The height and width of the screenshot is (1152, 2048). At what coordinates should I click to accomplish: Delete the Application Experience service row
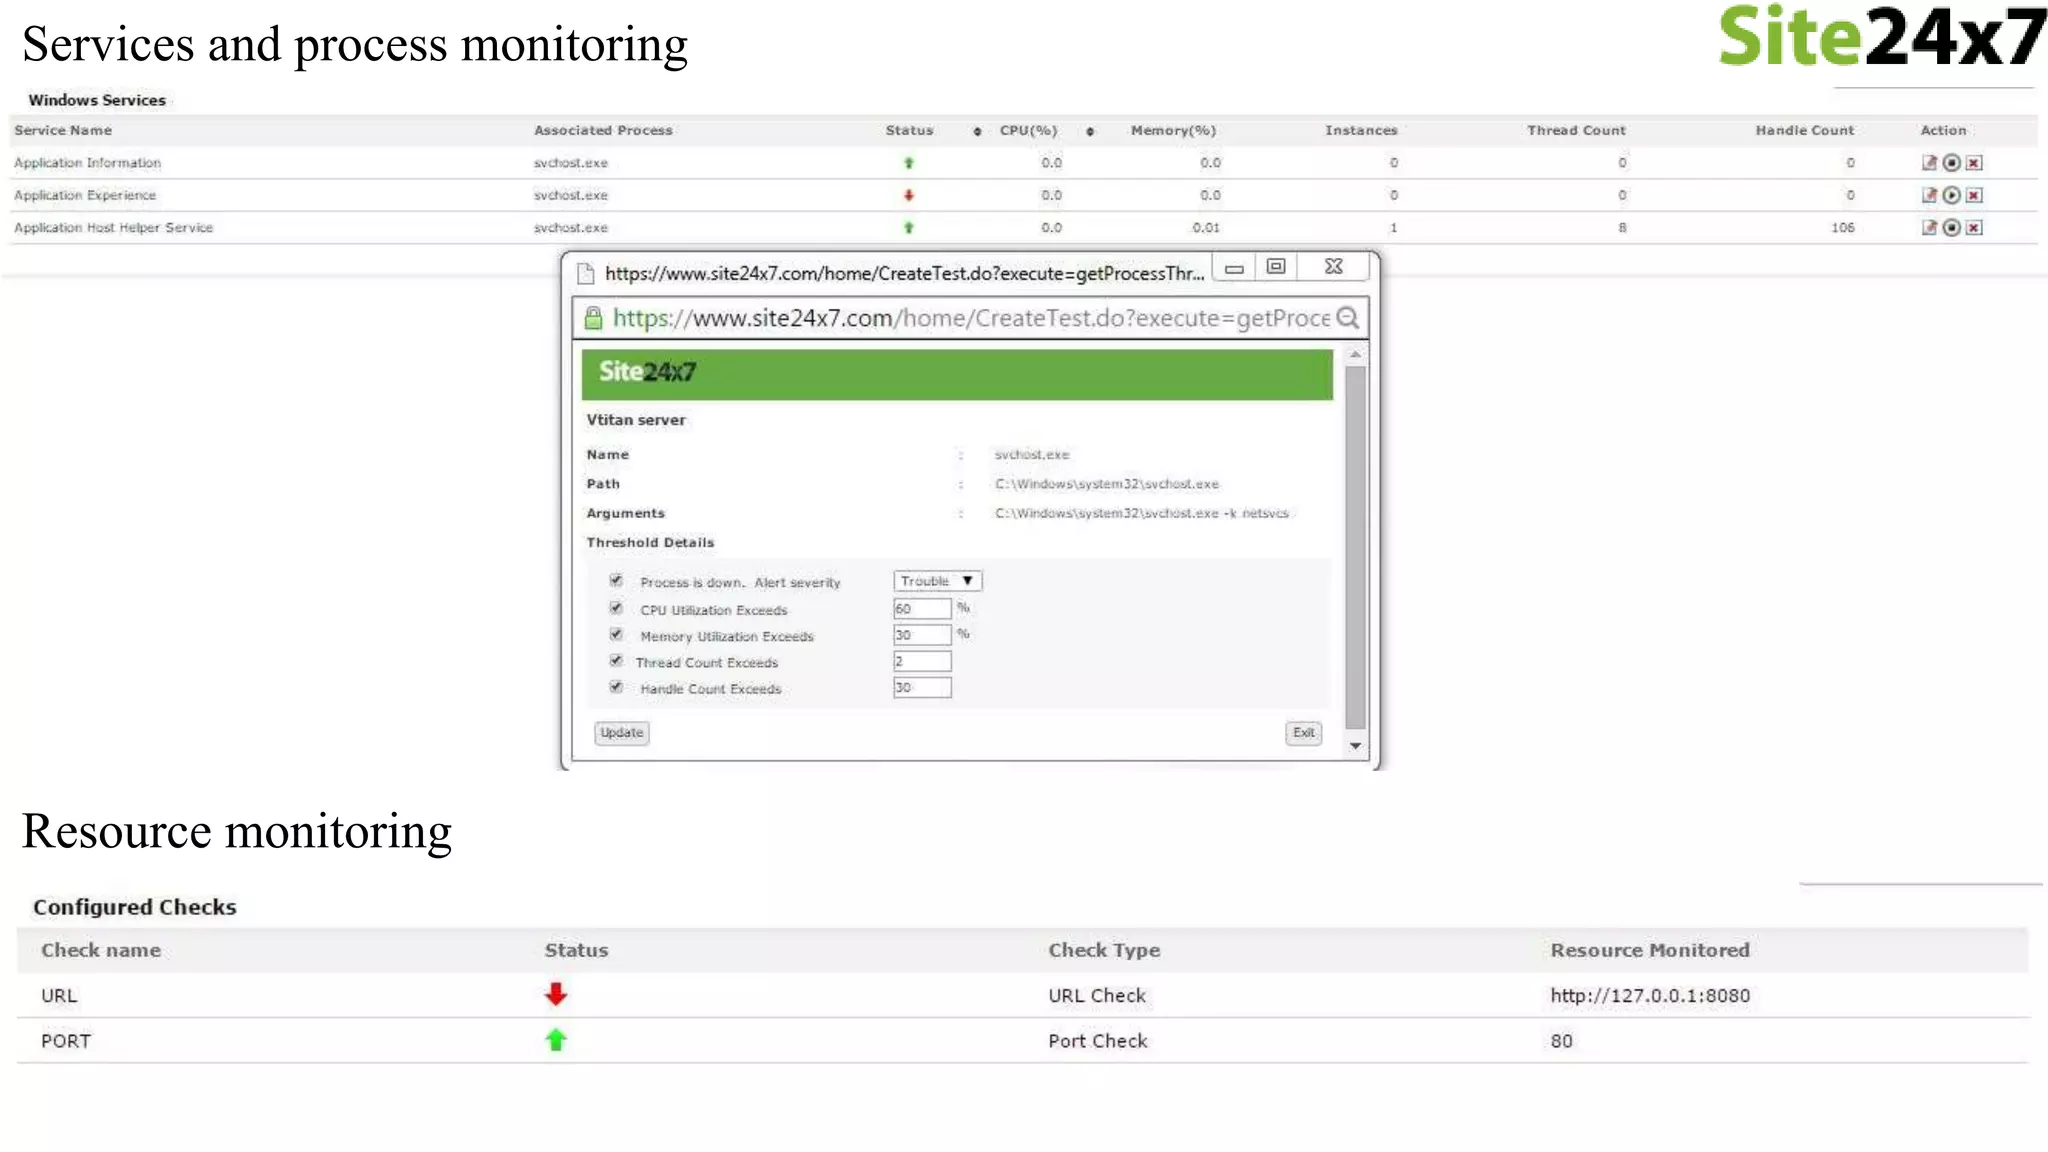(x=1974, y=195)
